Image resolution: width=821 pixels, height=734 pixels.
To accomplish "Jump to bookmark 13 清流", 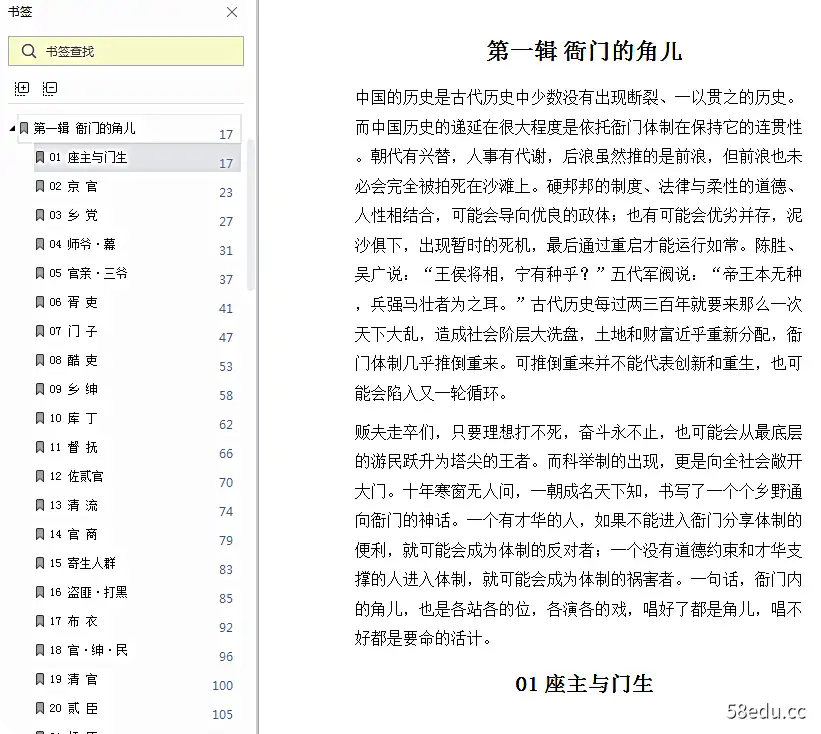I will pos(137,505).
